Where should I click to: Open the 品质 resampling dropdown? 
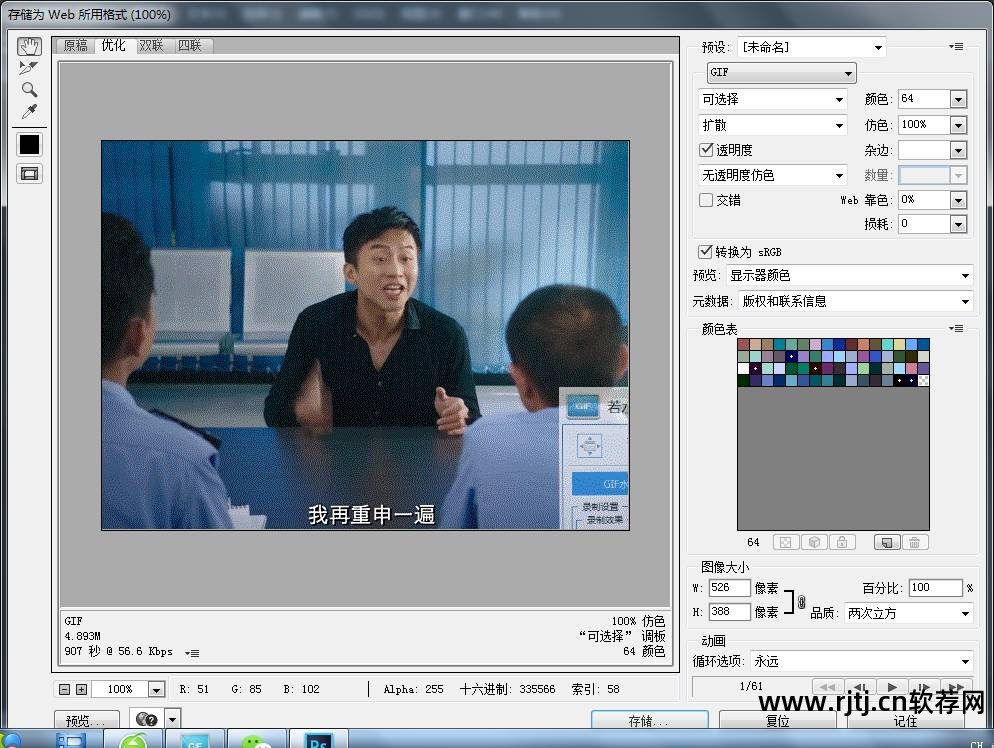point(908,613)
